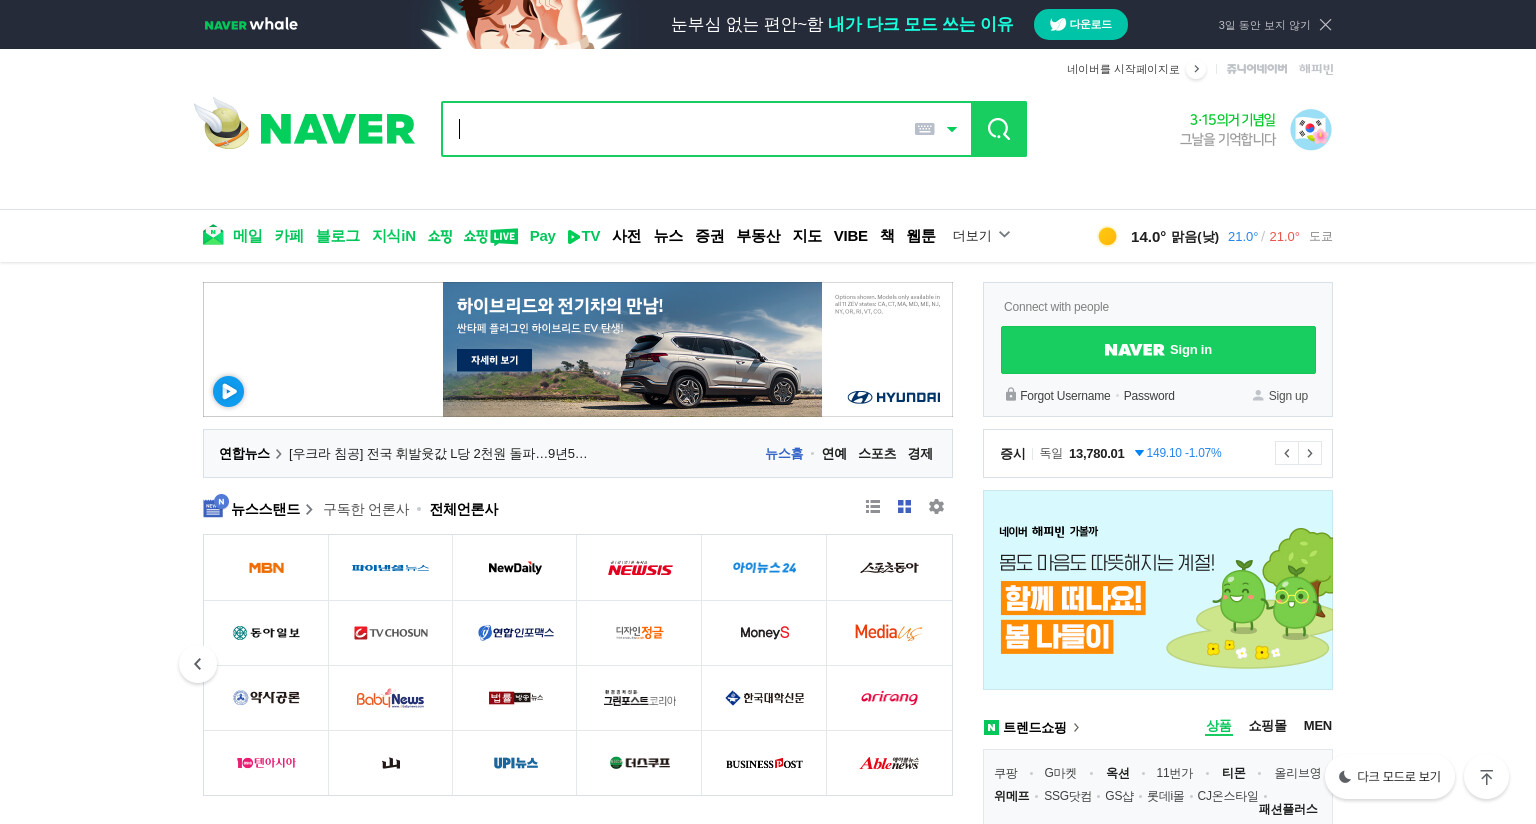This screenshot has width=1536, height=824.
Task: Open the UPI뉴스 press logo
Action: pyautogui.click(x=515, y=763)
